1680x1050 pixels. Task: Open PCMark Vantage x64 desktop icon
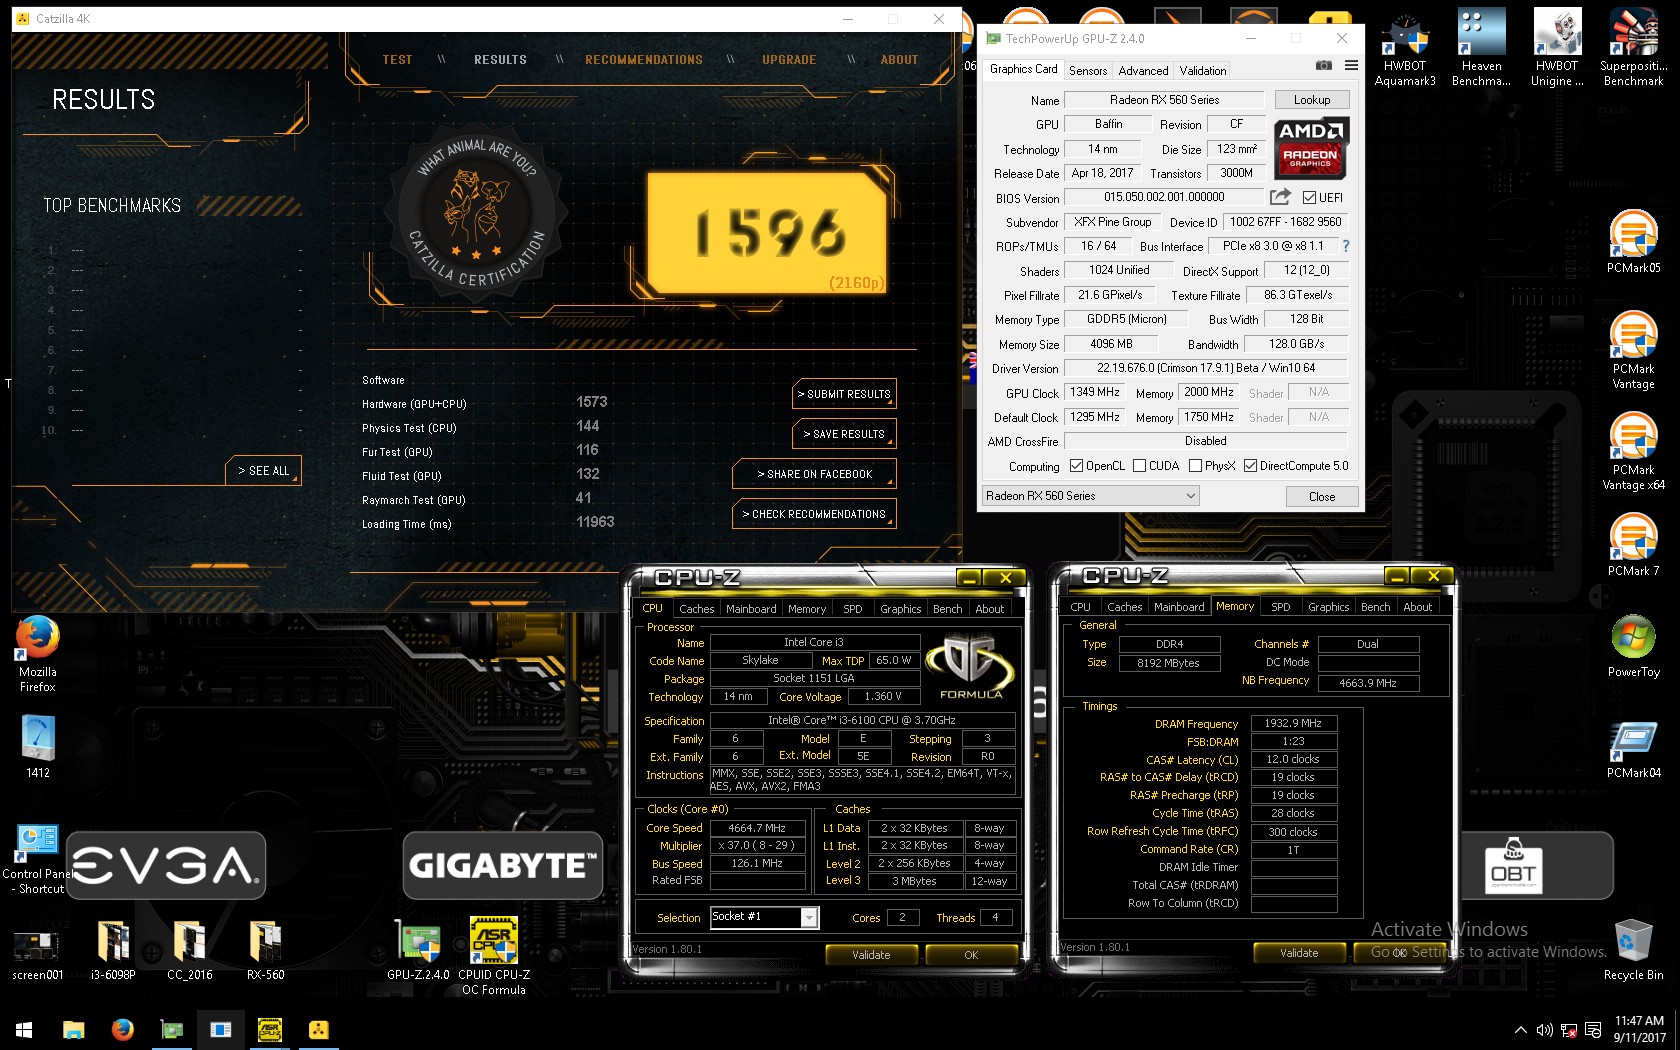pos(1633,451)
